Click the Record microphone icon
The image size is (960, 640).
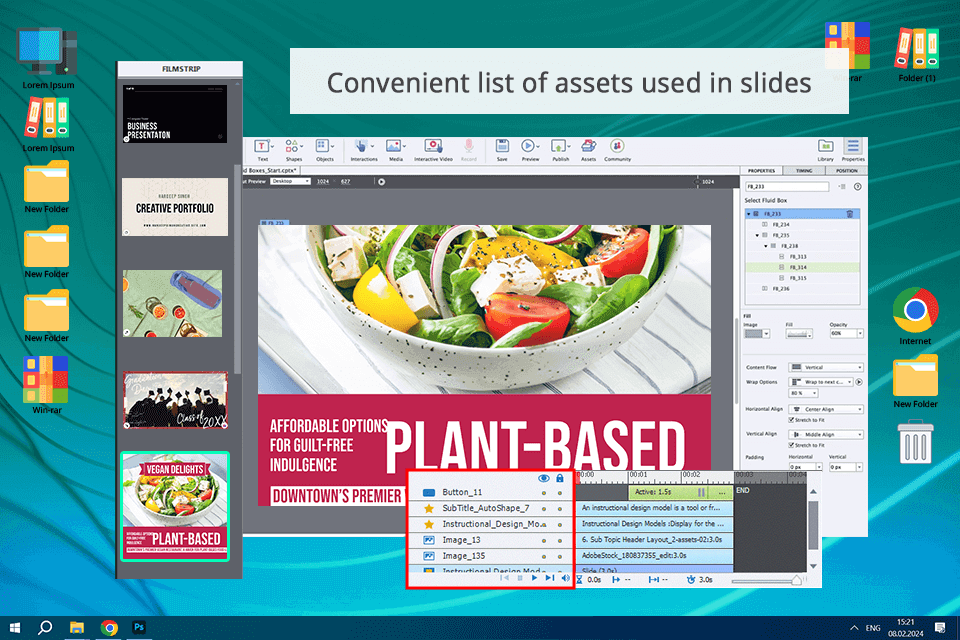coord(468,146)
